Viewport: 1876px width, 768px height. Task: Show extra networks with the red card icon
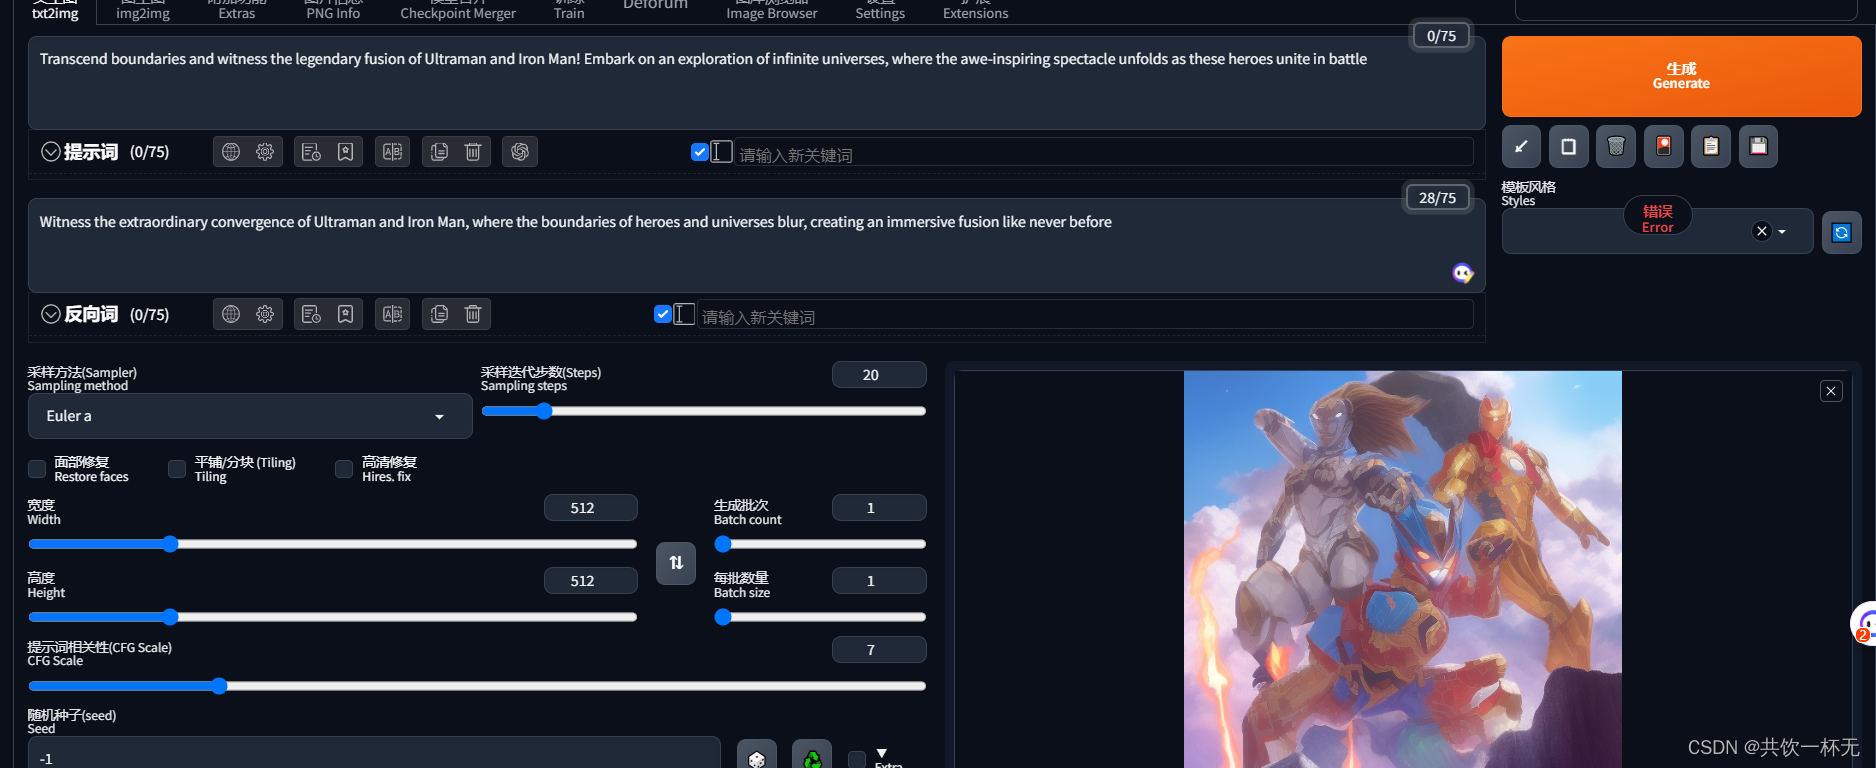pos(1664,147)
